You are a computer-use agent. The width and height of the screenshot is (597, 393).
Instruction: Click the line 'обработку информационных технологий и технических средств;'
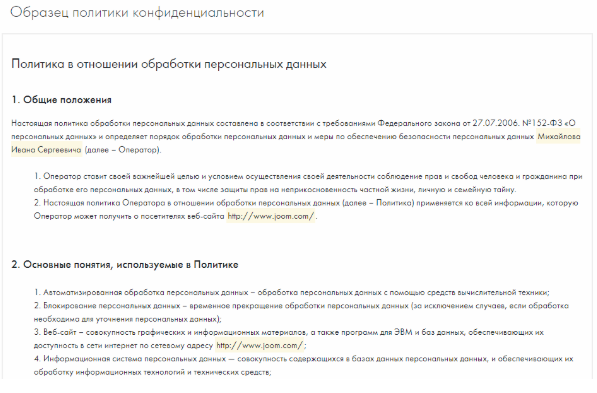tap(152, 372)
